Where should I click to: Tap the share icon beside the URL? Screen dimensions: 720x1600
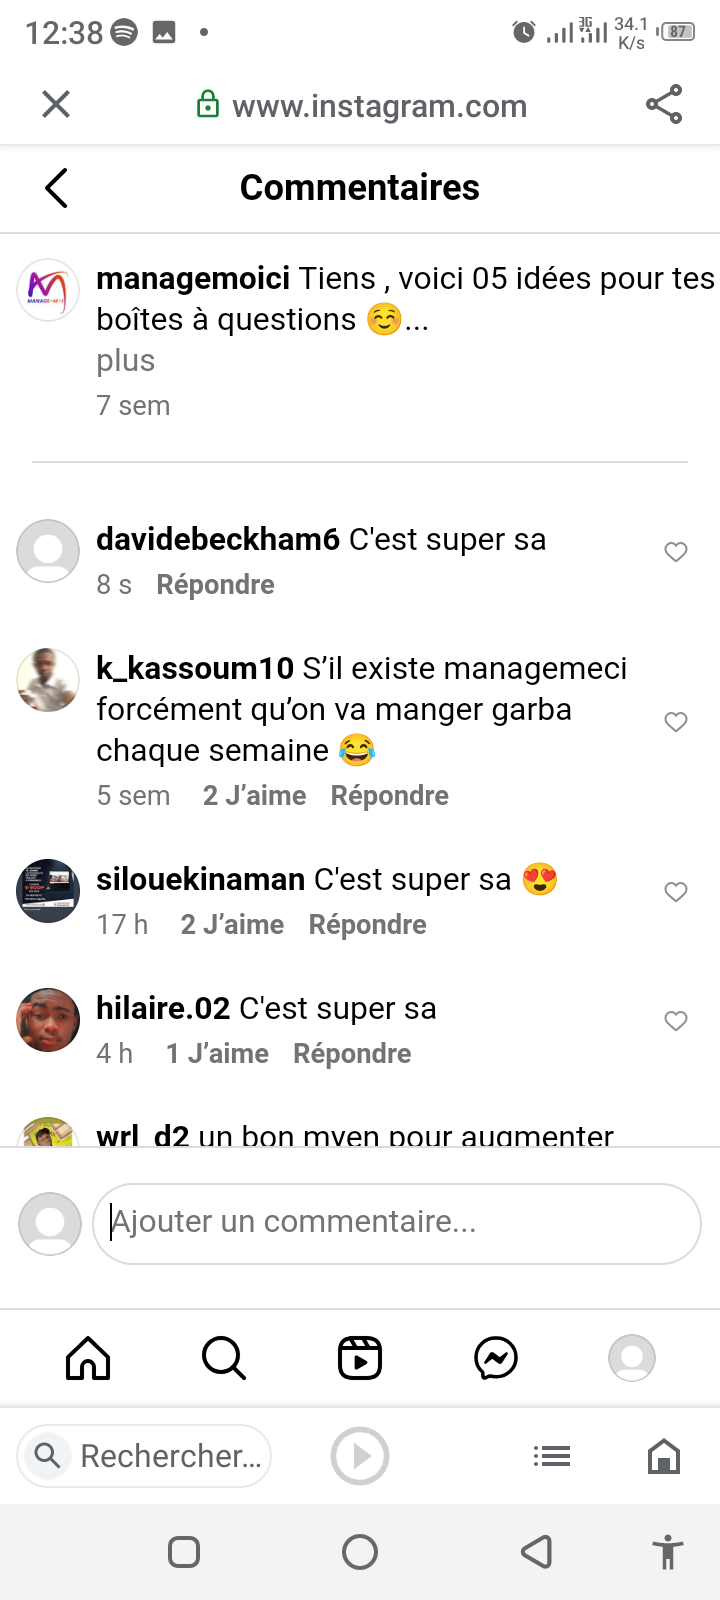point(664,104)
